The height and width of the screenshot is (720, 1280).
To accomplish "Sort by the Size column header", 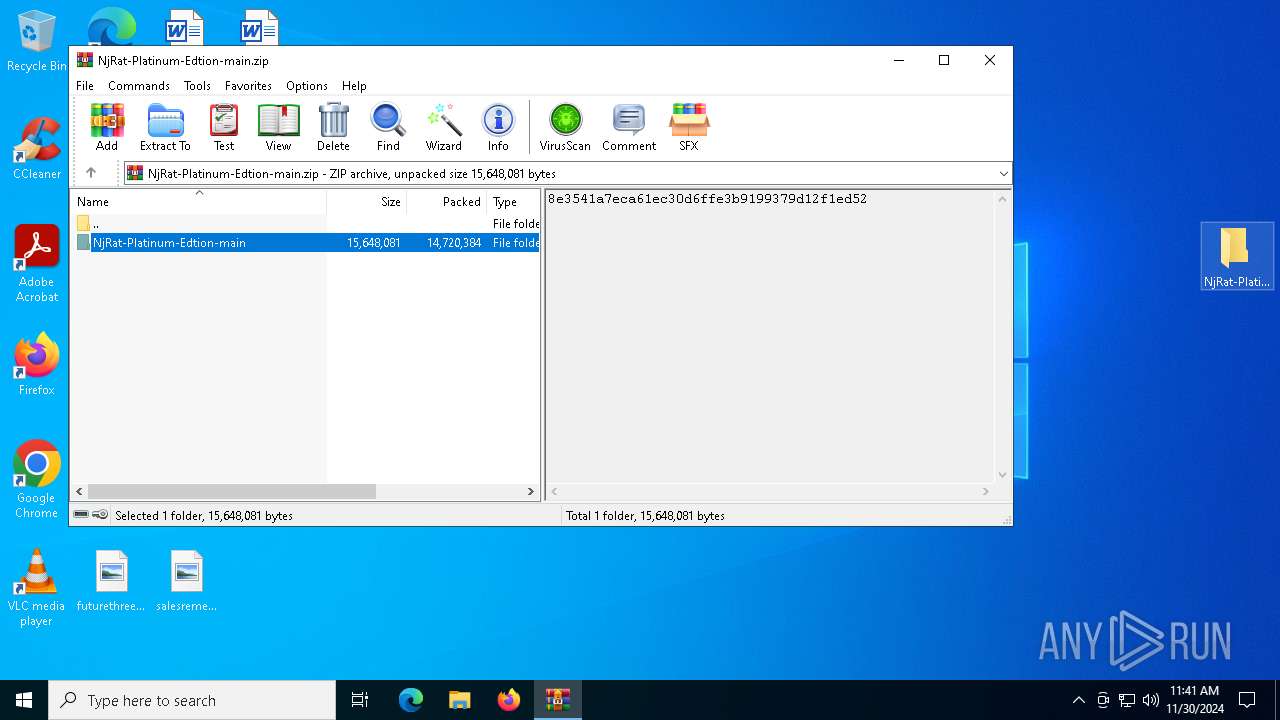I will 367,201.
